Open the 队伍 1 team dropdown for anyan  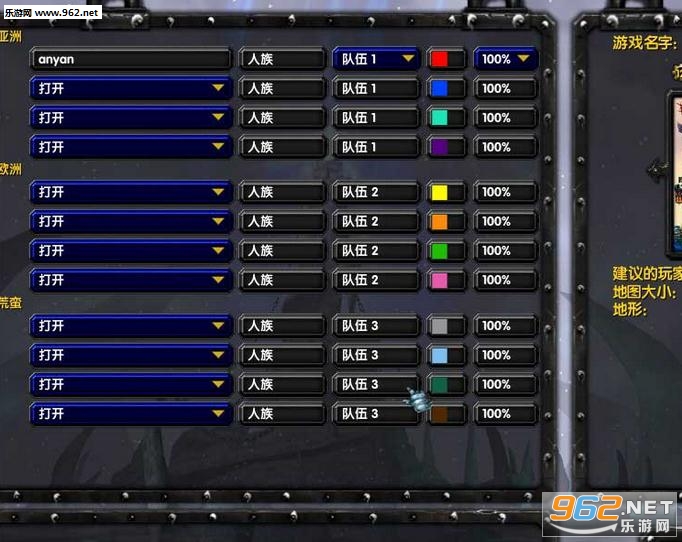(x=376, y=59)
